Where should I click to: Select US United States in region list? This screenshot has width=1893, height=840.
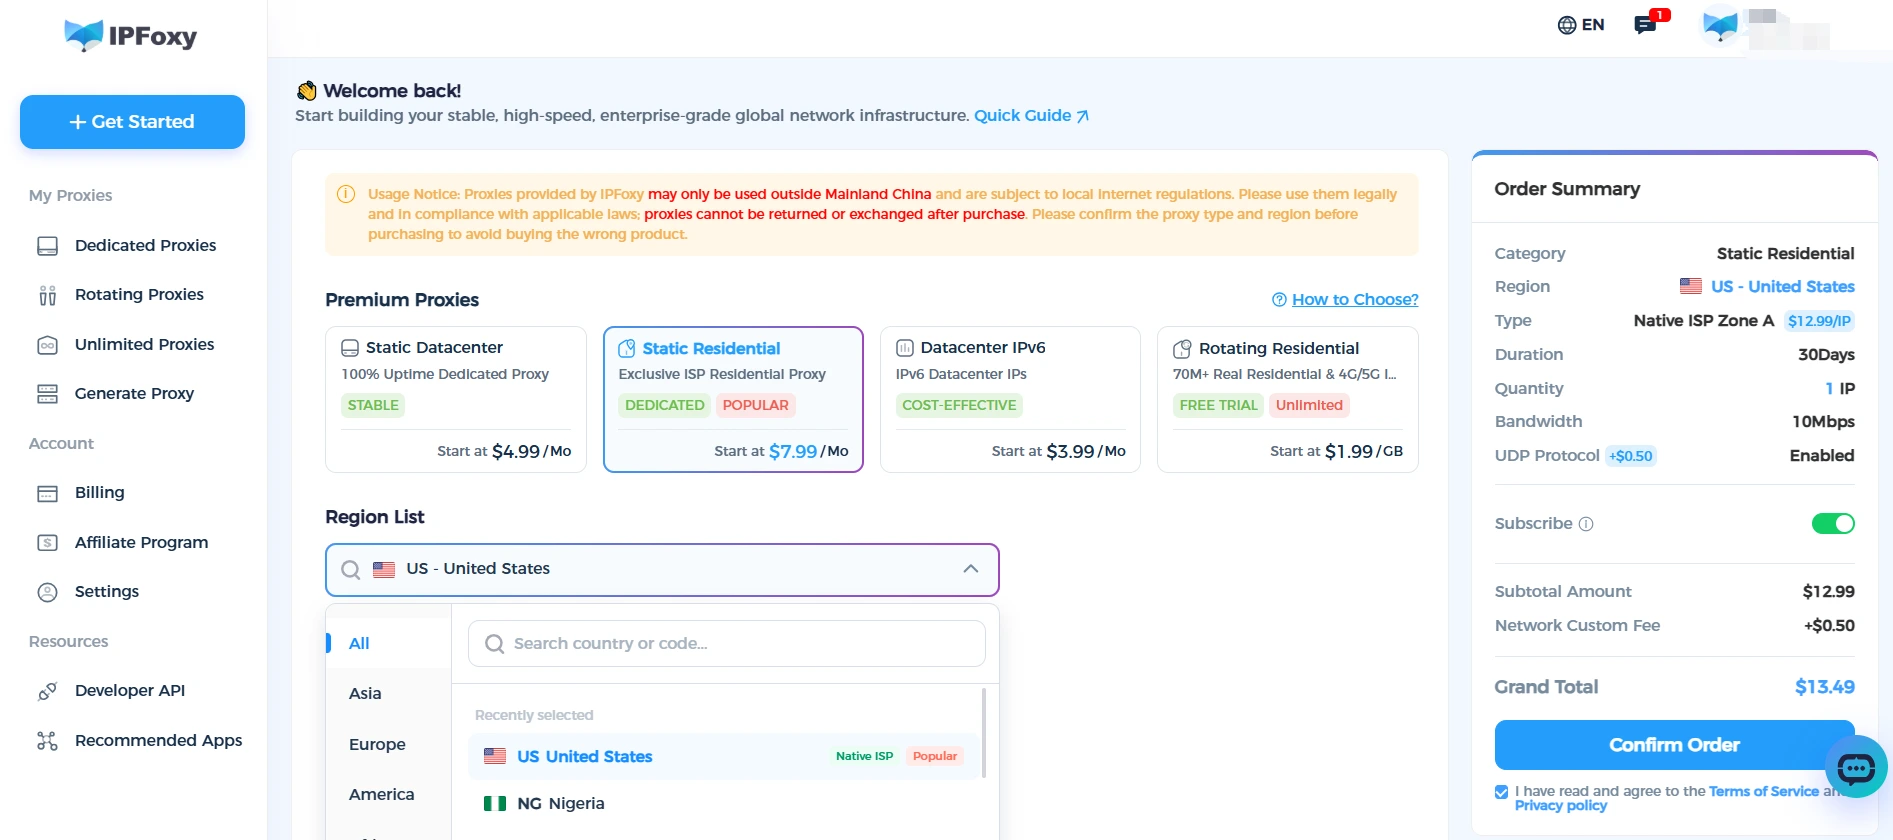(x=724, y=757)
